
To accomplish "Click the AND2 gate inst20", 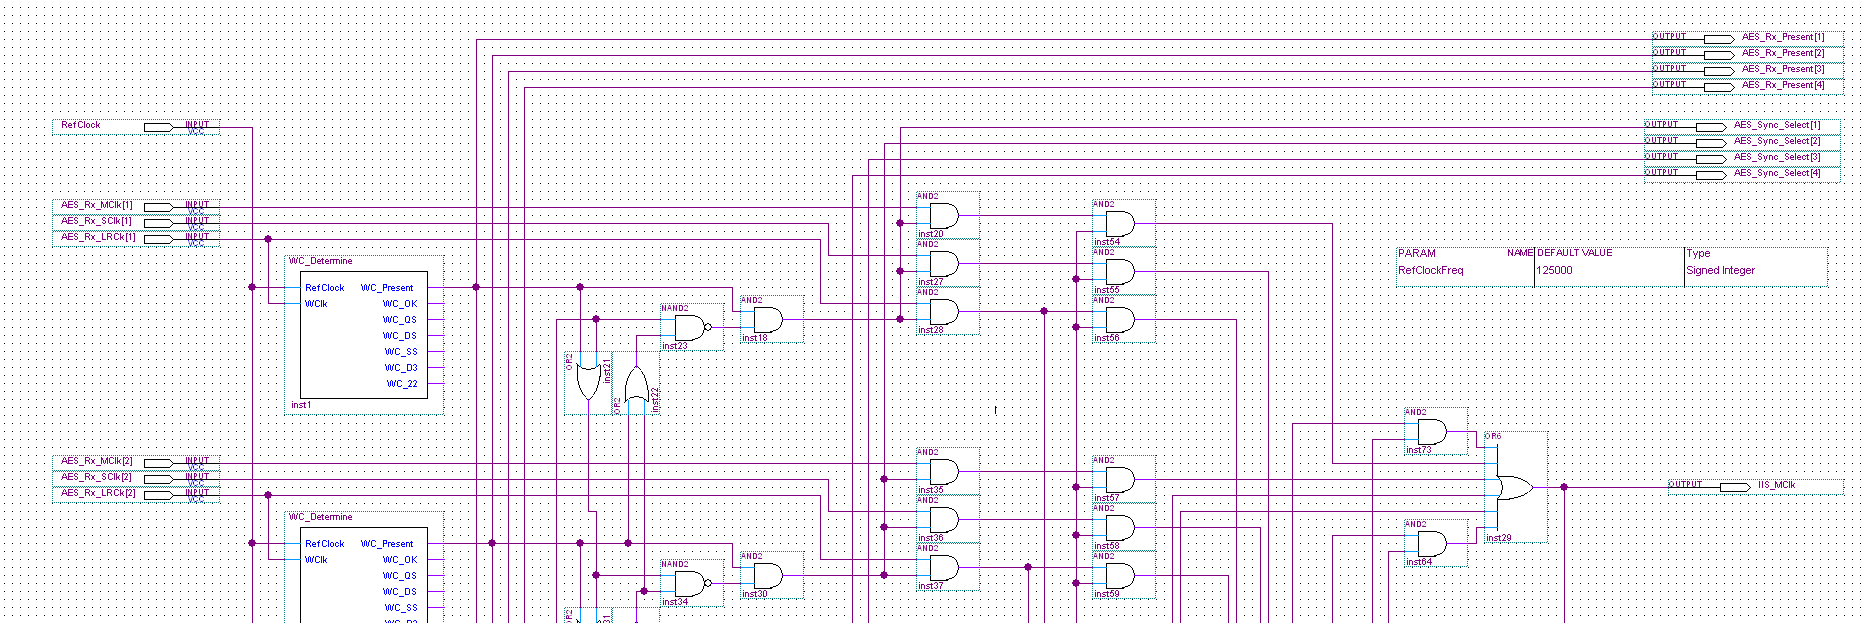I will click(x=946, y=215).
